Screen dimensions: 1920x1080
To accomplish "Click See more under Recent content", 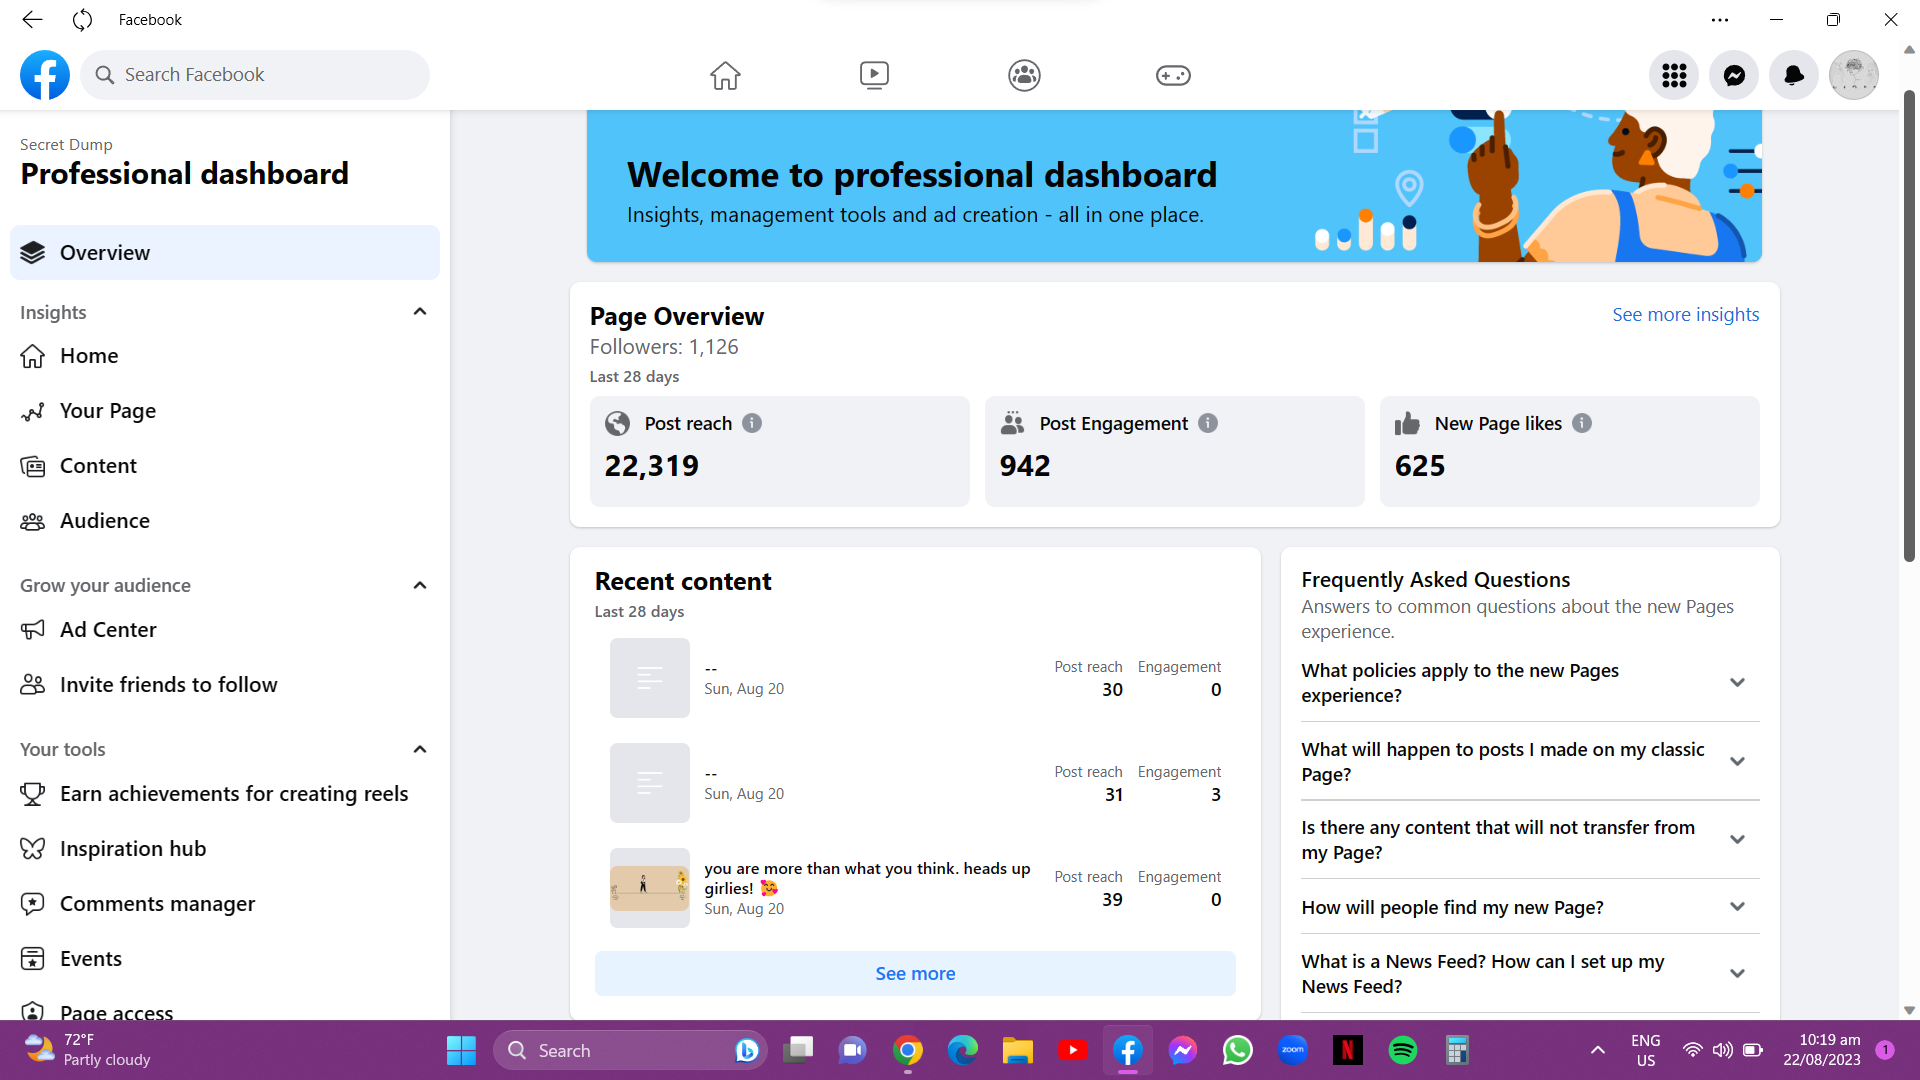I will [x=915, y=973].
